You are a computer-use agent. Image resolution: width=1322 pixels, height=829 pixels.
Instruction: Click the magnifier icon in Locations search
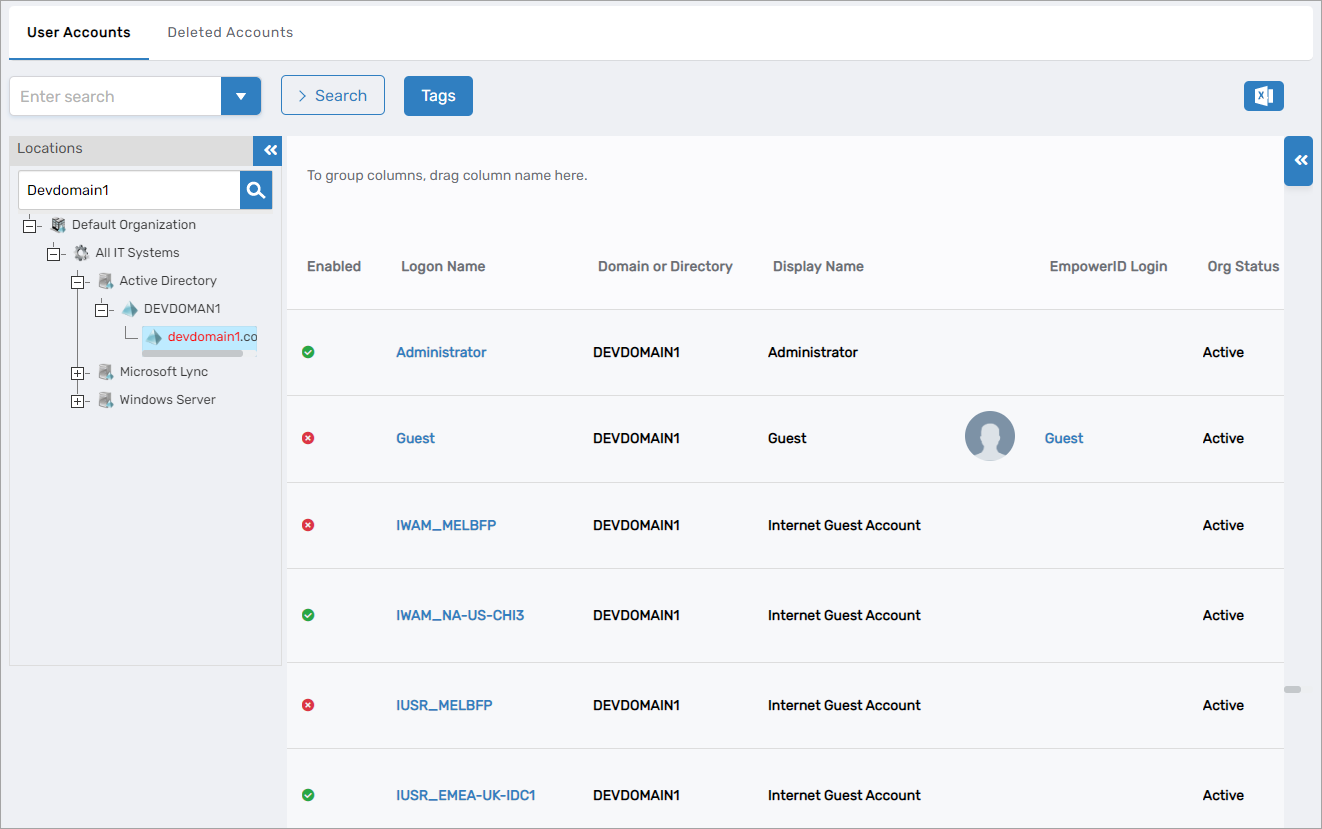(256, 190)
